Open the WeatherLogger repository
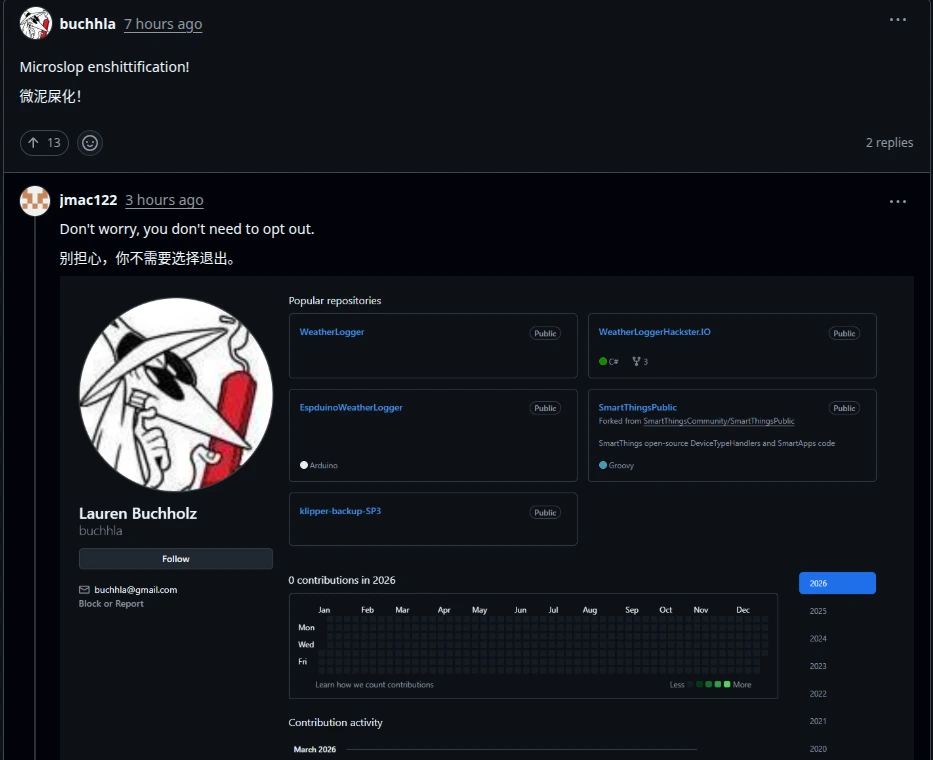933x760 pixels. 332,332
